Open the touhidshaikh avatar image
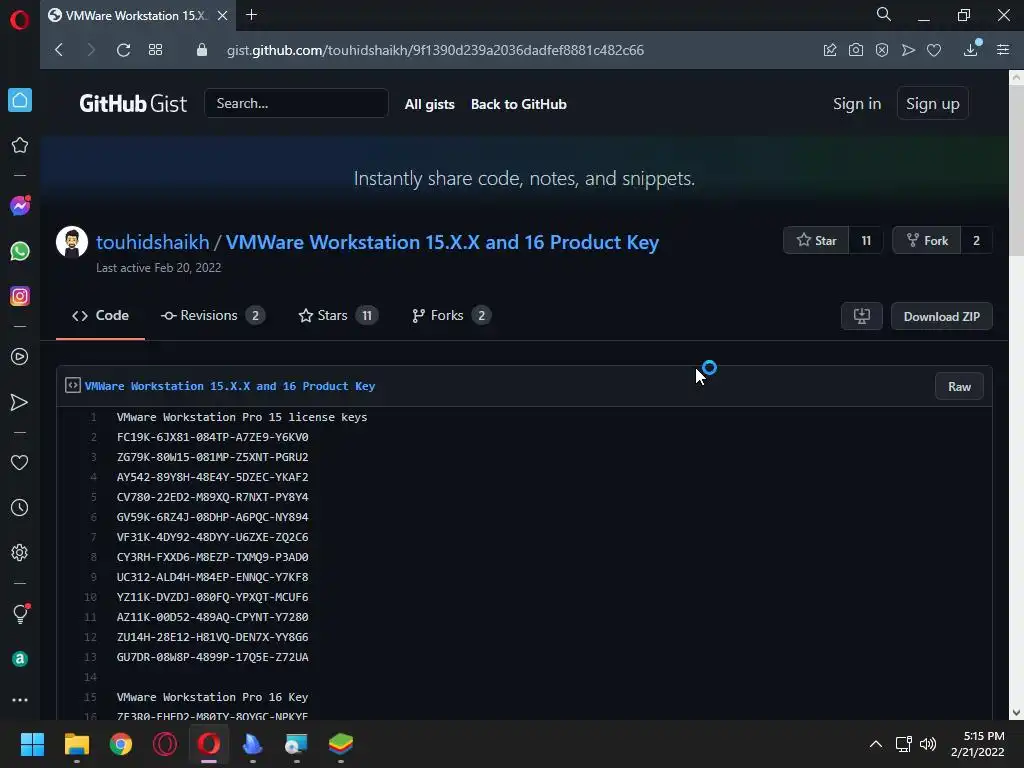 click(72, 242)
